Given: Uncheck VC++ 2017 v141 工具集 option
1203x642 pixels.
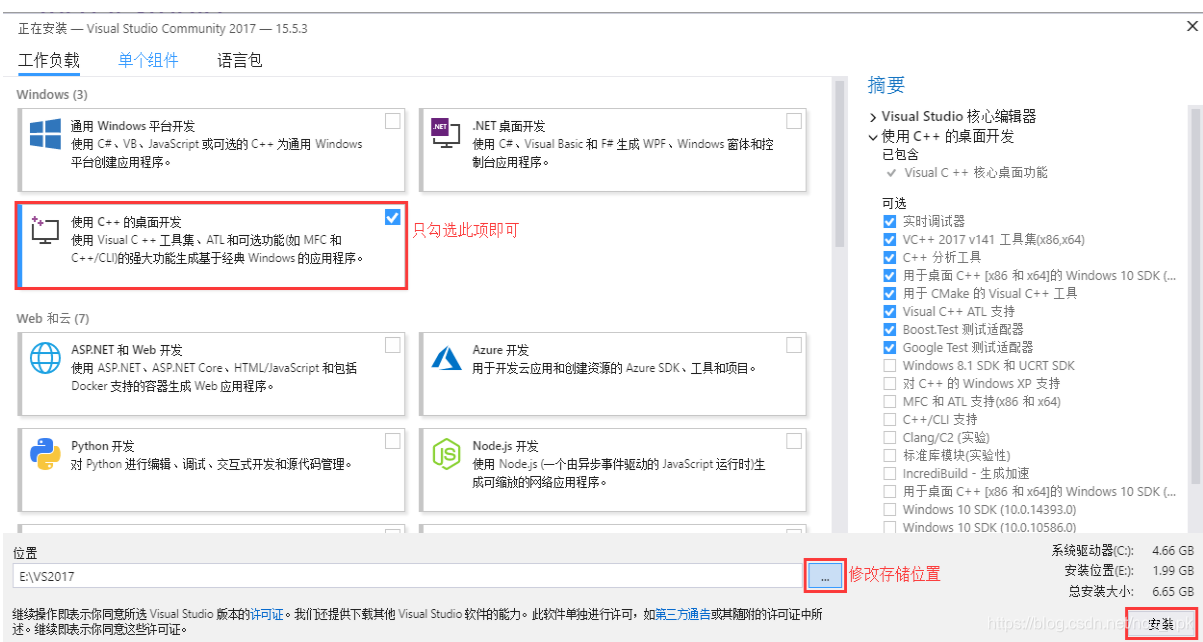Looking at the screenshot, I should [x=890, y=239].
